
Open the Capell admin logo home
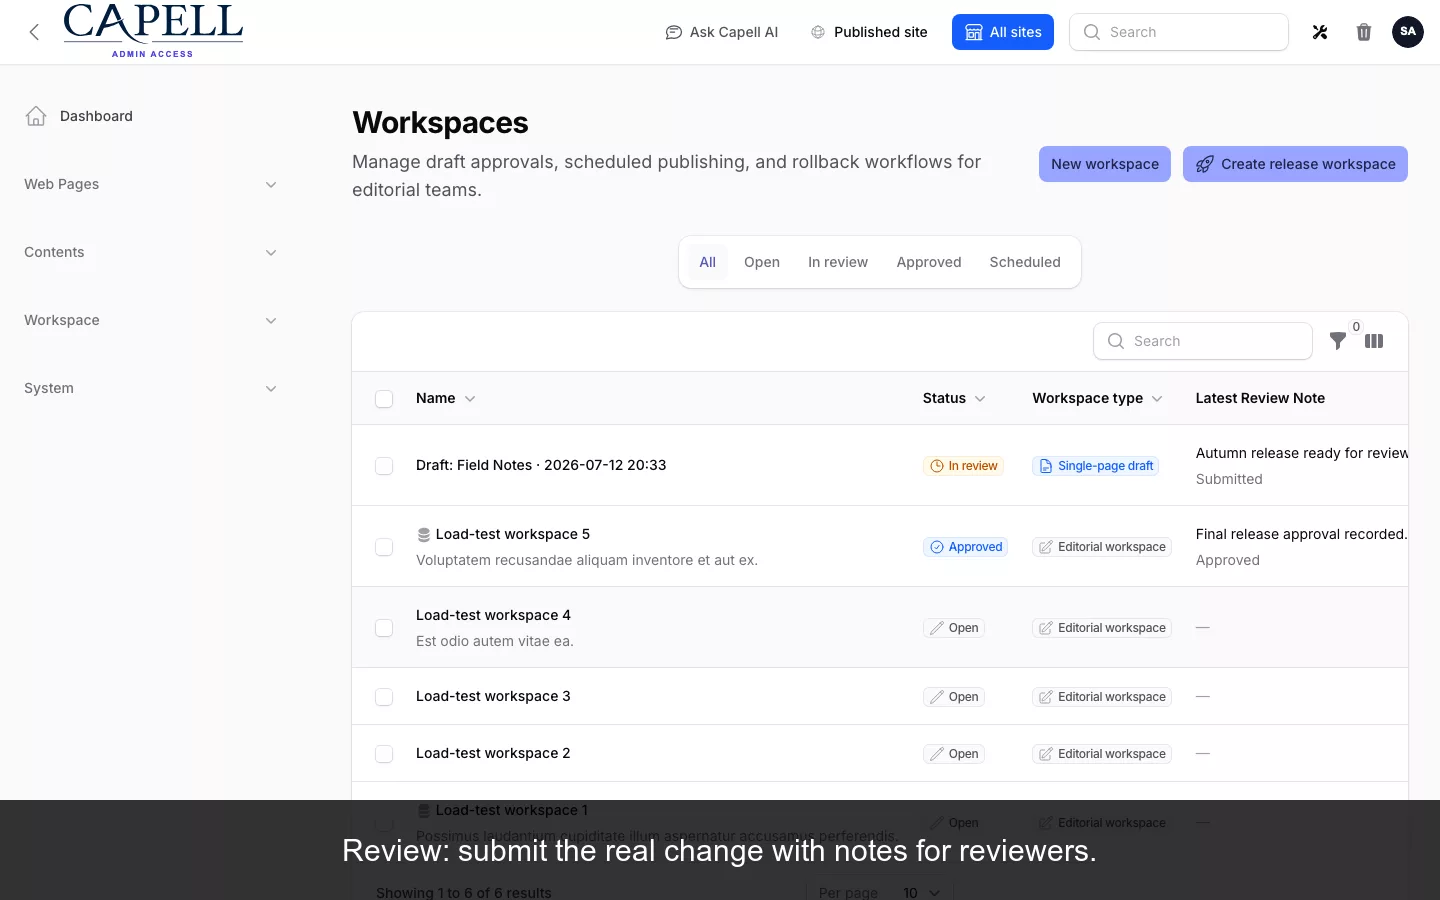tap(153, 30)
